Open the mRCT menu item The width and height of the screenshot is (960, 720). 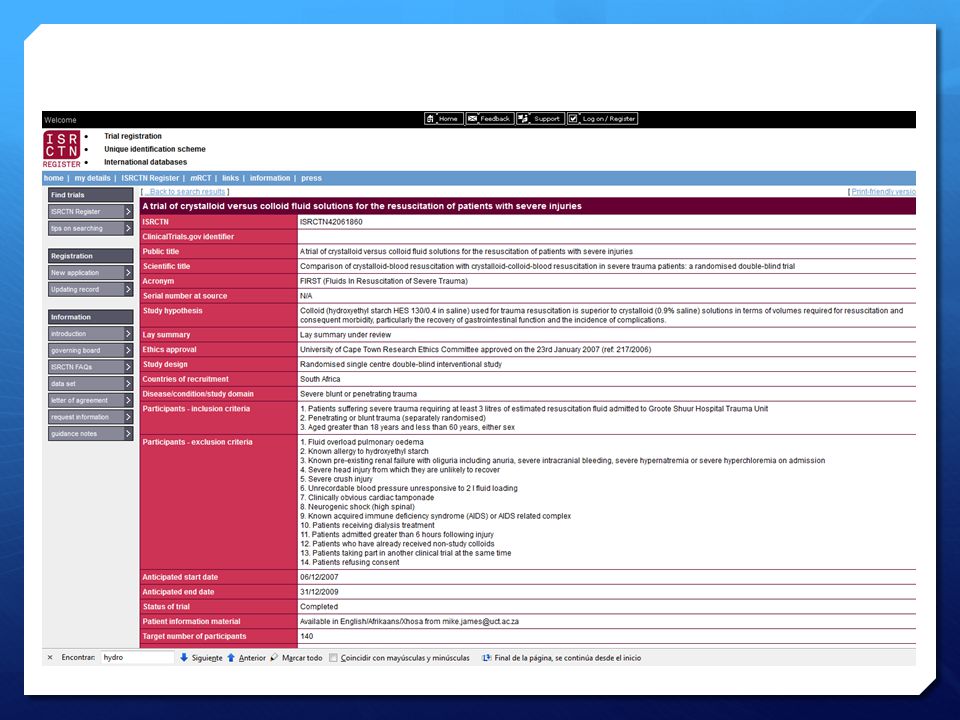(x=200, y=178)
